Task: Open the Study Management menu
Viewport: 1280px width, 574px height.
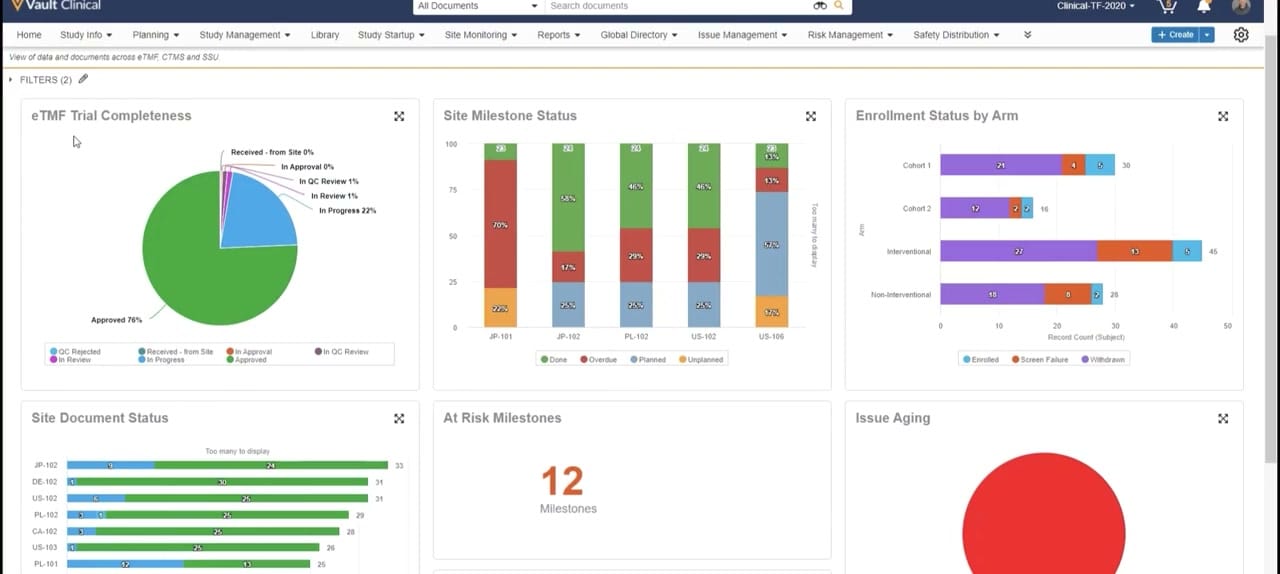Action: click(x=245, y=35)
